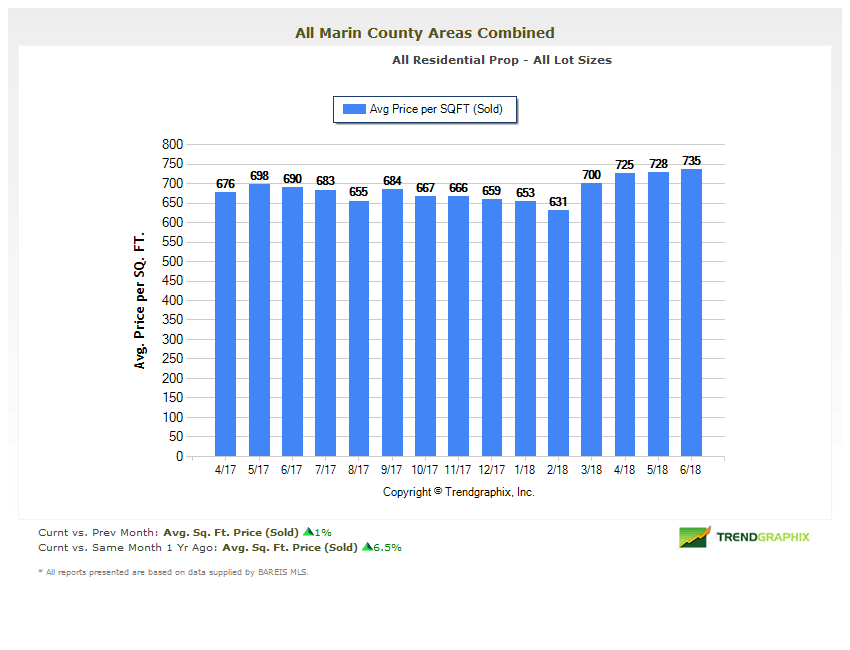Select the shortest 631 bar for 2/18
The width and height of the screenshot is (850, 650).
(557, 330)
